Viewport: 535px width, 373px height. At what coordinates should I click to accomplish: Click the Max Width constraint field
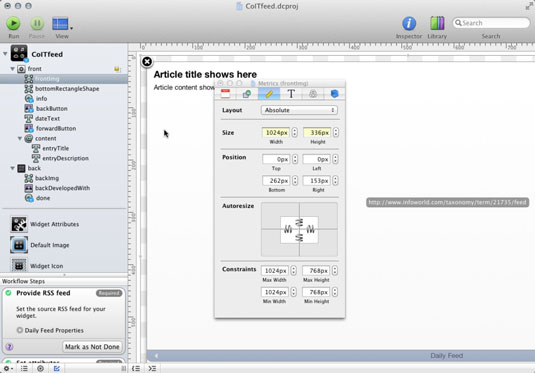coord(275,271)
